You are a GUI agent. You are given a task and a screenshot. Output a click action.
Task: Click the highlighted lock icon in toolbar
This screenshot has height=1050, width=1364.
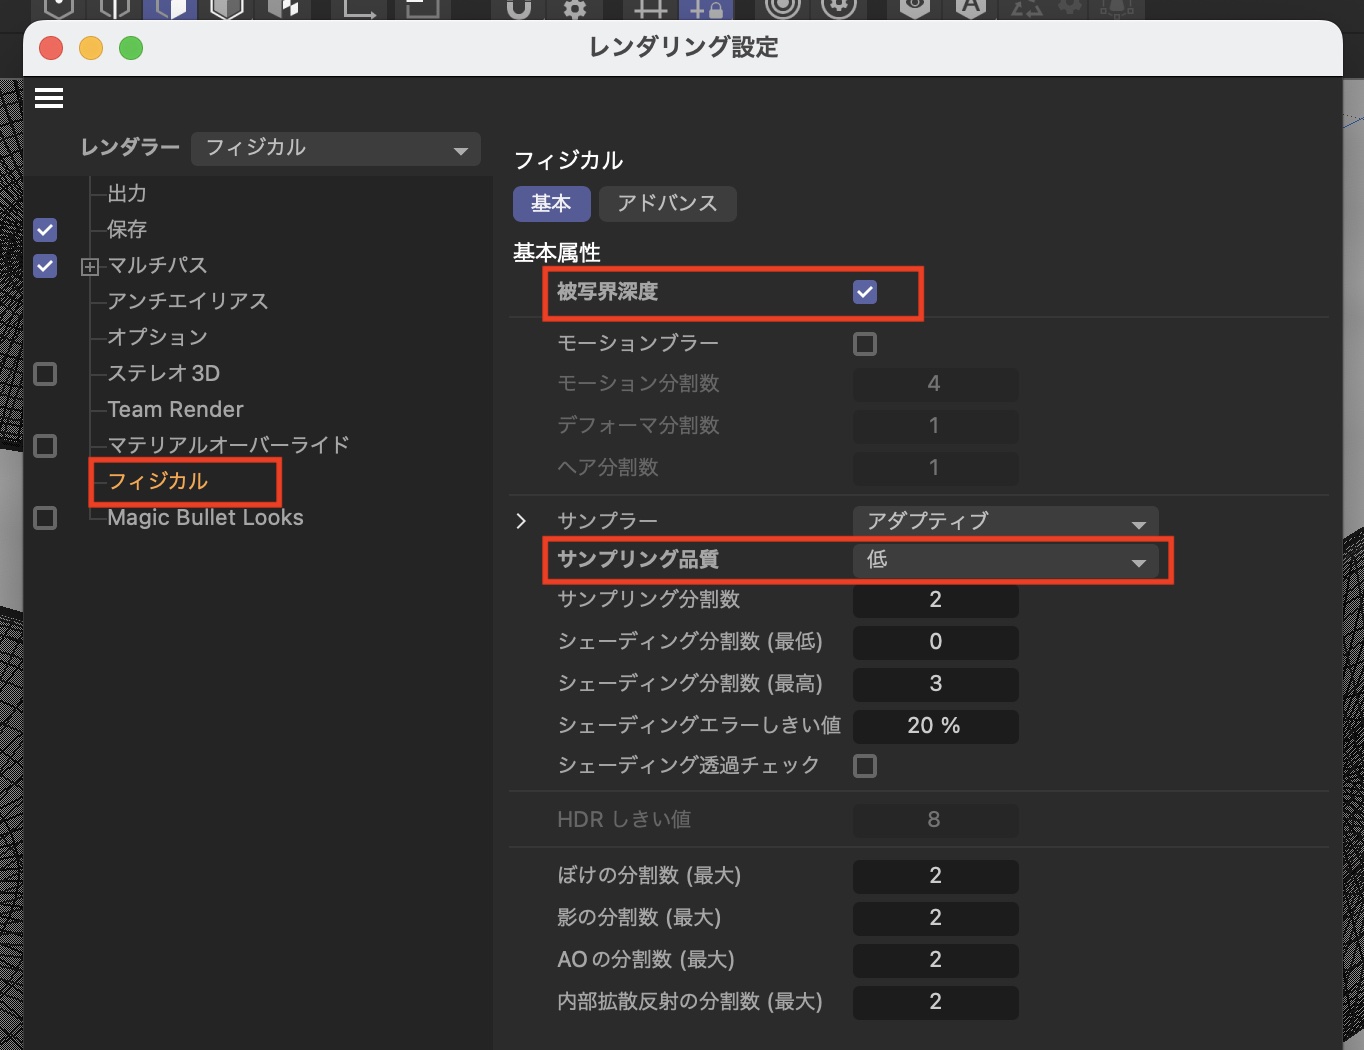click(706, 9)
